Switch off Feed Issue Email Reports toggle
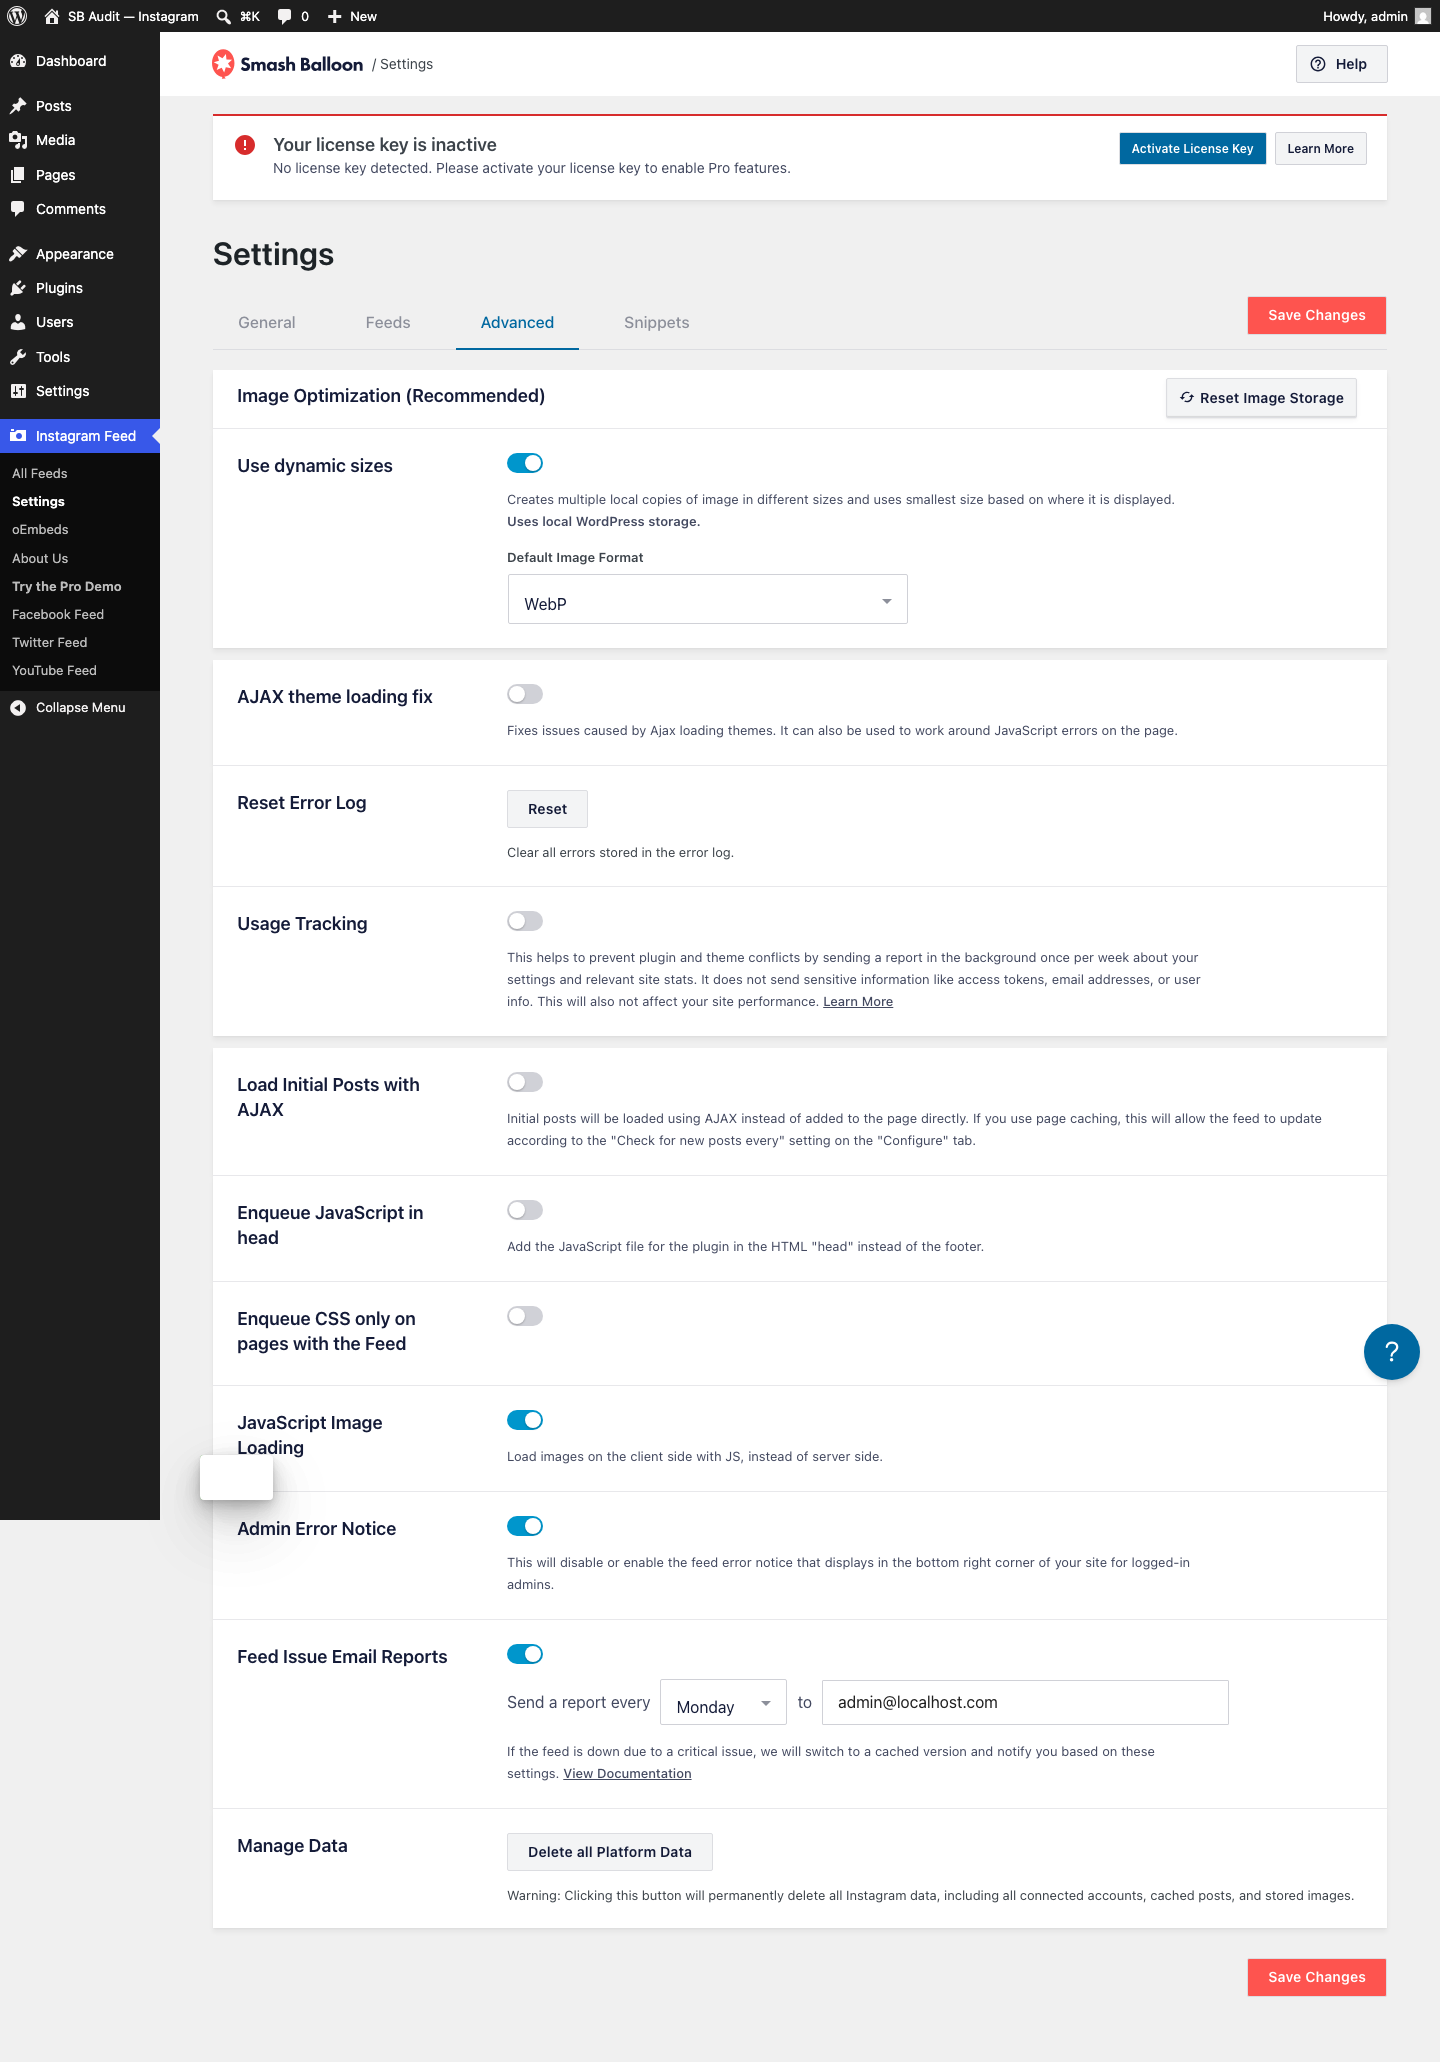This screenshot has height=2062, width=1440. [x=525, y=1654]
